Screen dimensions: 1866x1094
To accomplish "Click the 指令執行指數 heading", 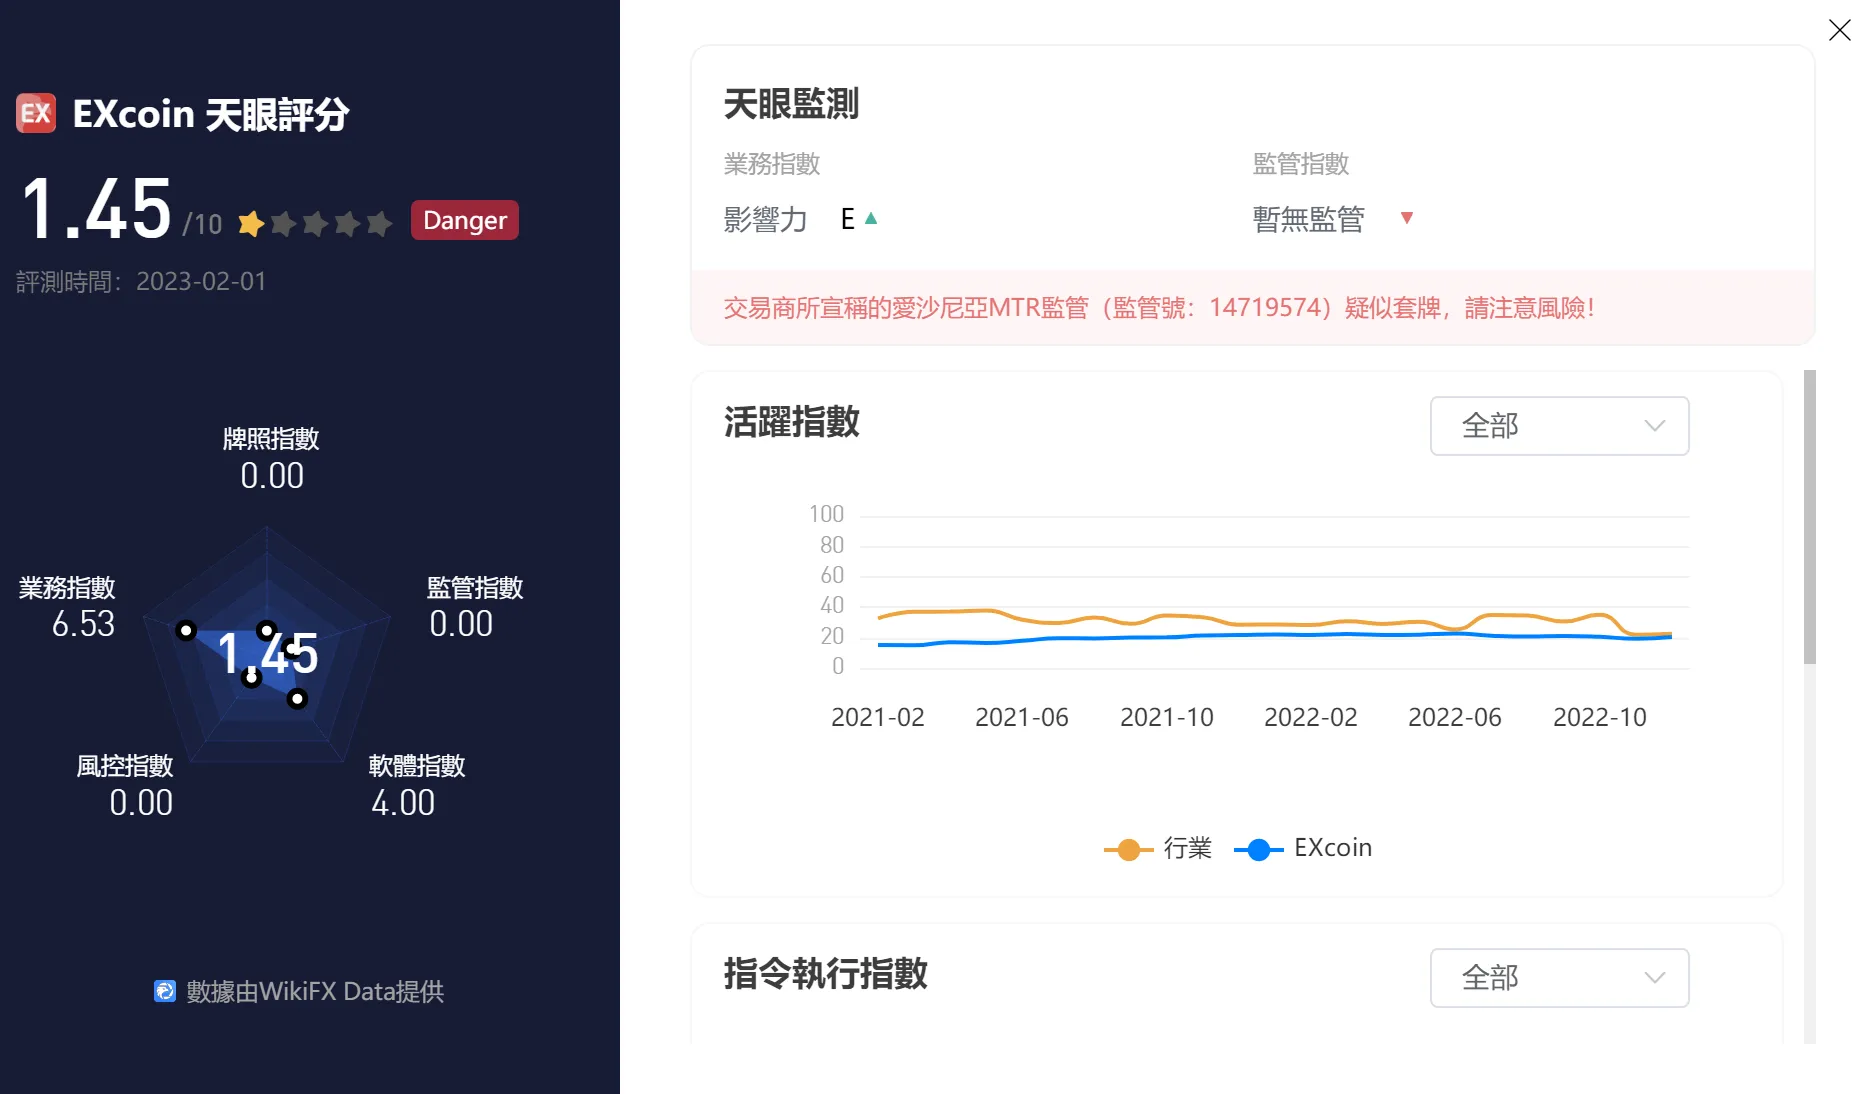I will [x=825, y=973].
